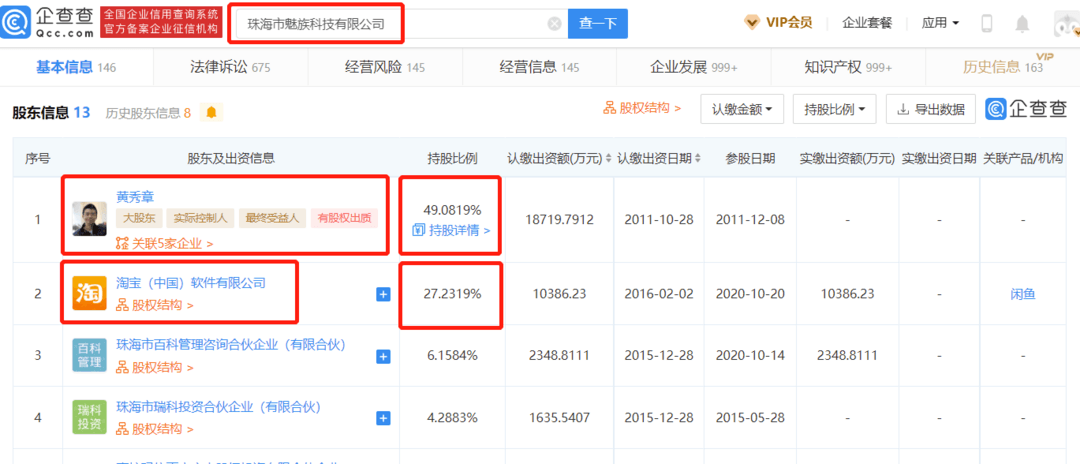Open 珠海市百科管理咨询合伙企业 link
The height and width of the screenshot is (464, 1080).
[231, 344]
